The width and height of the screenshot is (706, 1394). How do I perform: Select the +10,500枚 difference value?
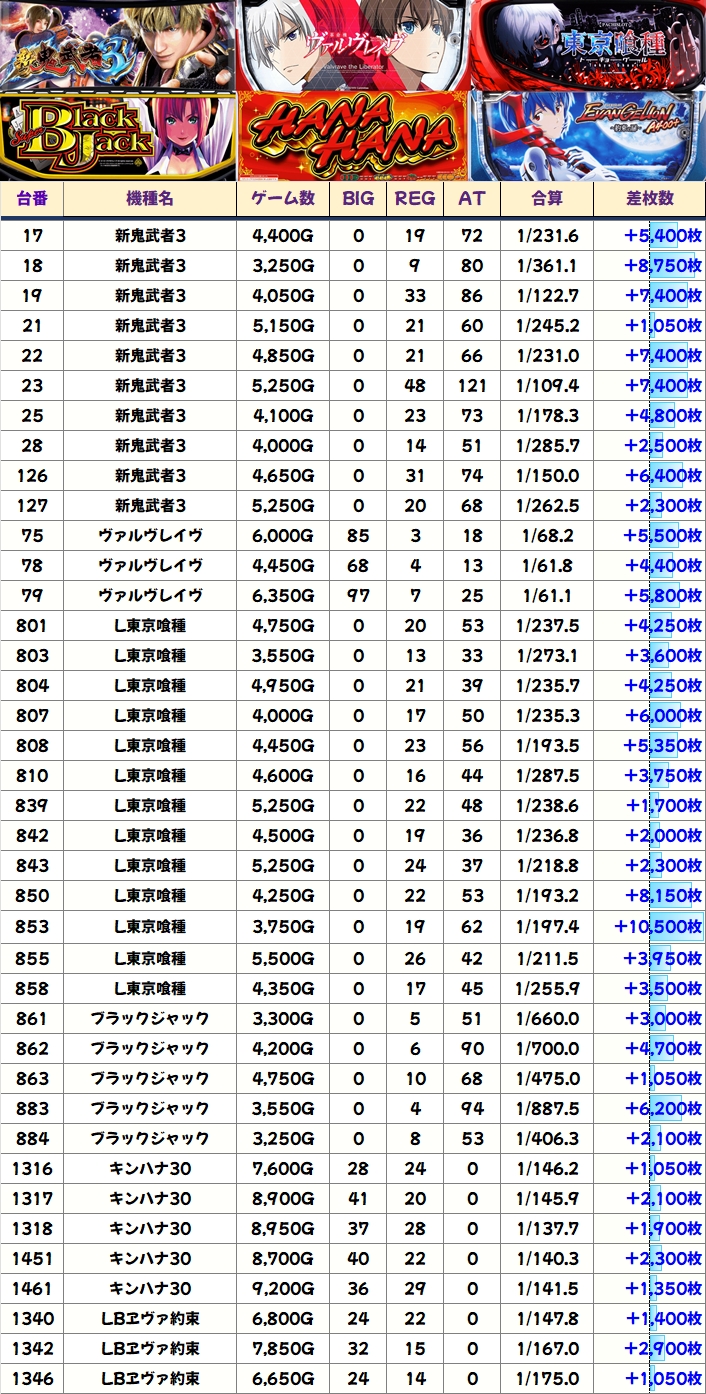click(x=657, y=927)
